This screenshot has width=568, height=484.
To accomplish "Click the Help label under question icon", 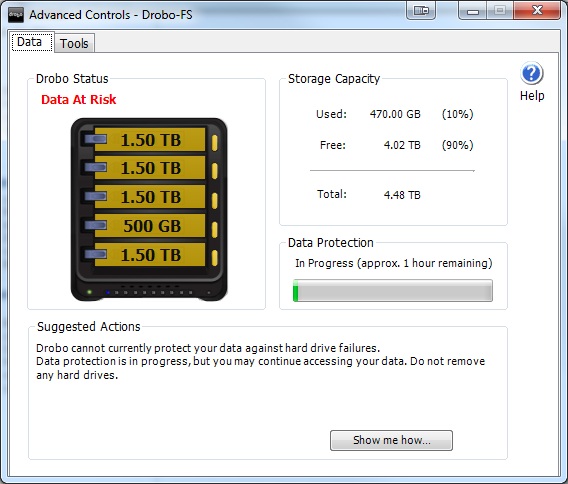I will [532, 96].
